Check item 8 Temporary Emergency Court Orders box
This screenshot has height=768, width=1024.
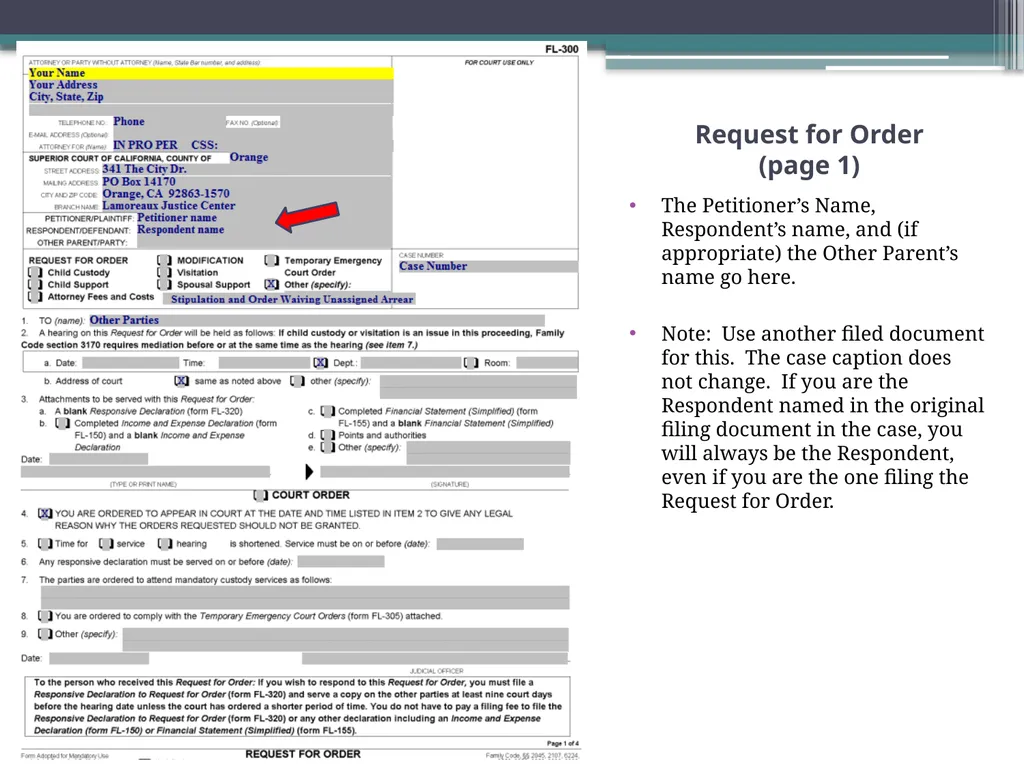click(45, 616)
